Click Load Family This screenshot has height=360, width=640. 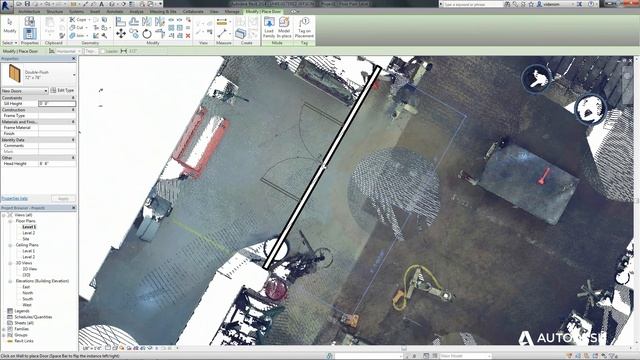[269, 28]
